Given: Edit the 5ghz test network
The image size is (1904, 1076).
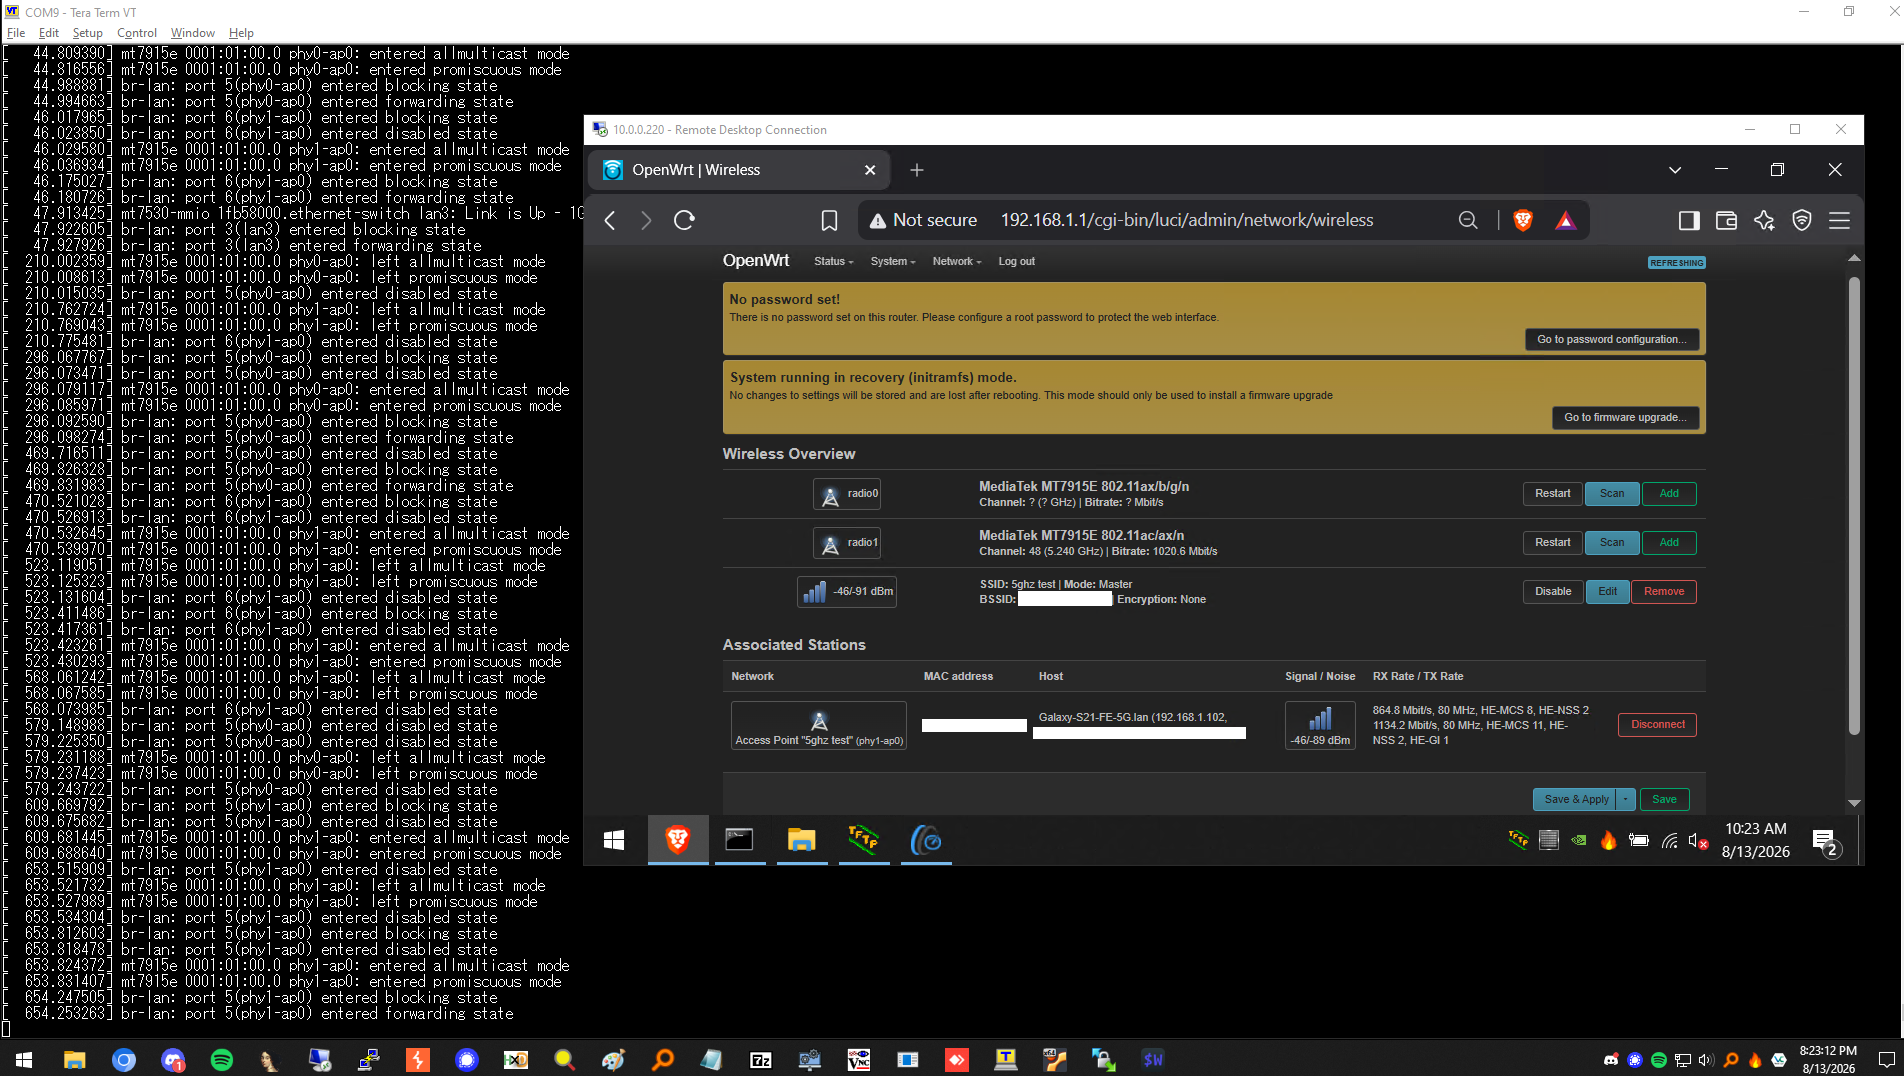Looking at the screenshot, I should pyautogui.click(x=1608, y=592).
